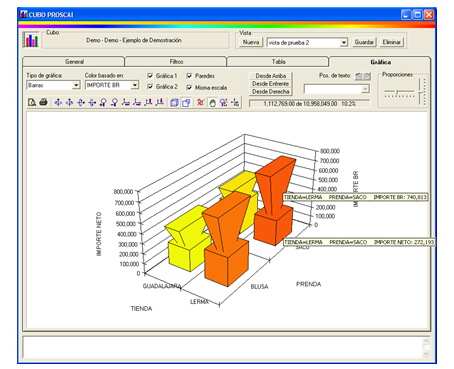Click the printer icon in the toolbar
This screenshot has height=369, width=454.
(43, 102)
